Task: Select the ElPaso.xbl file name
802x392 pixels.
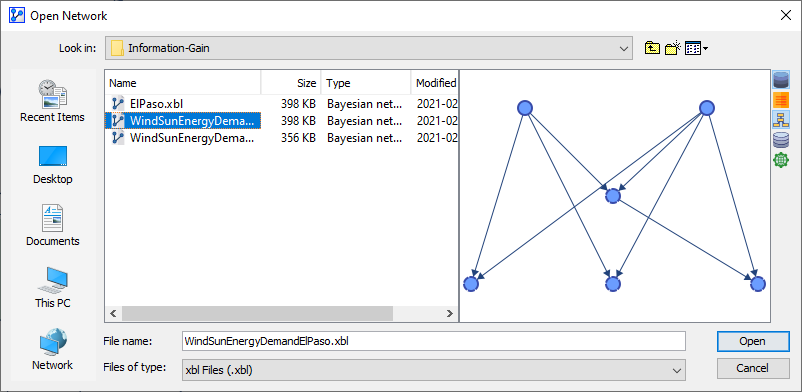Action: pyautogui.click(x=157, y=104)
